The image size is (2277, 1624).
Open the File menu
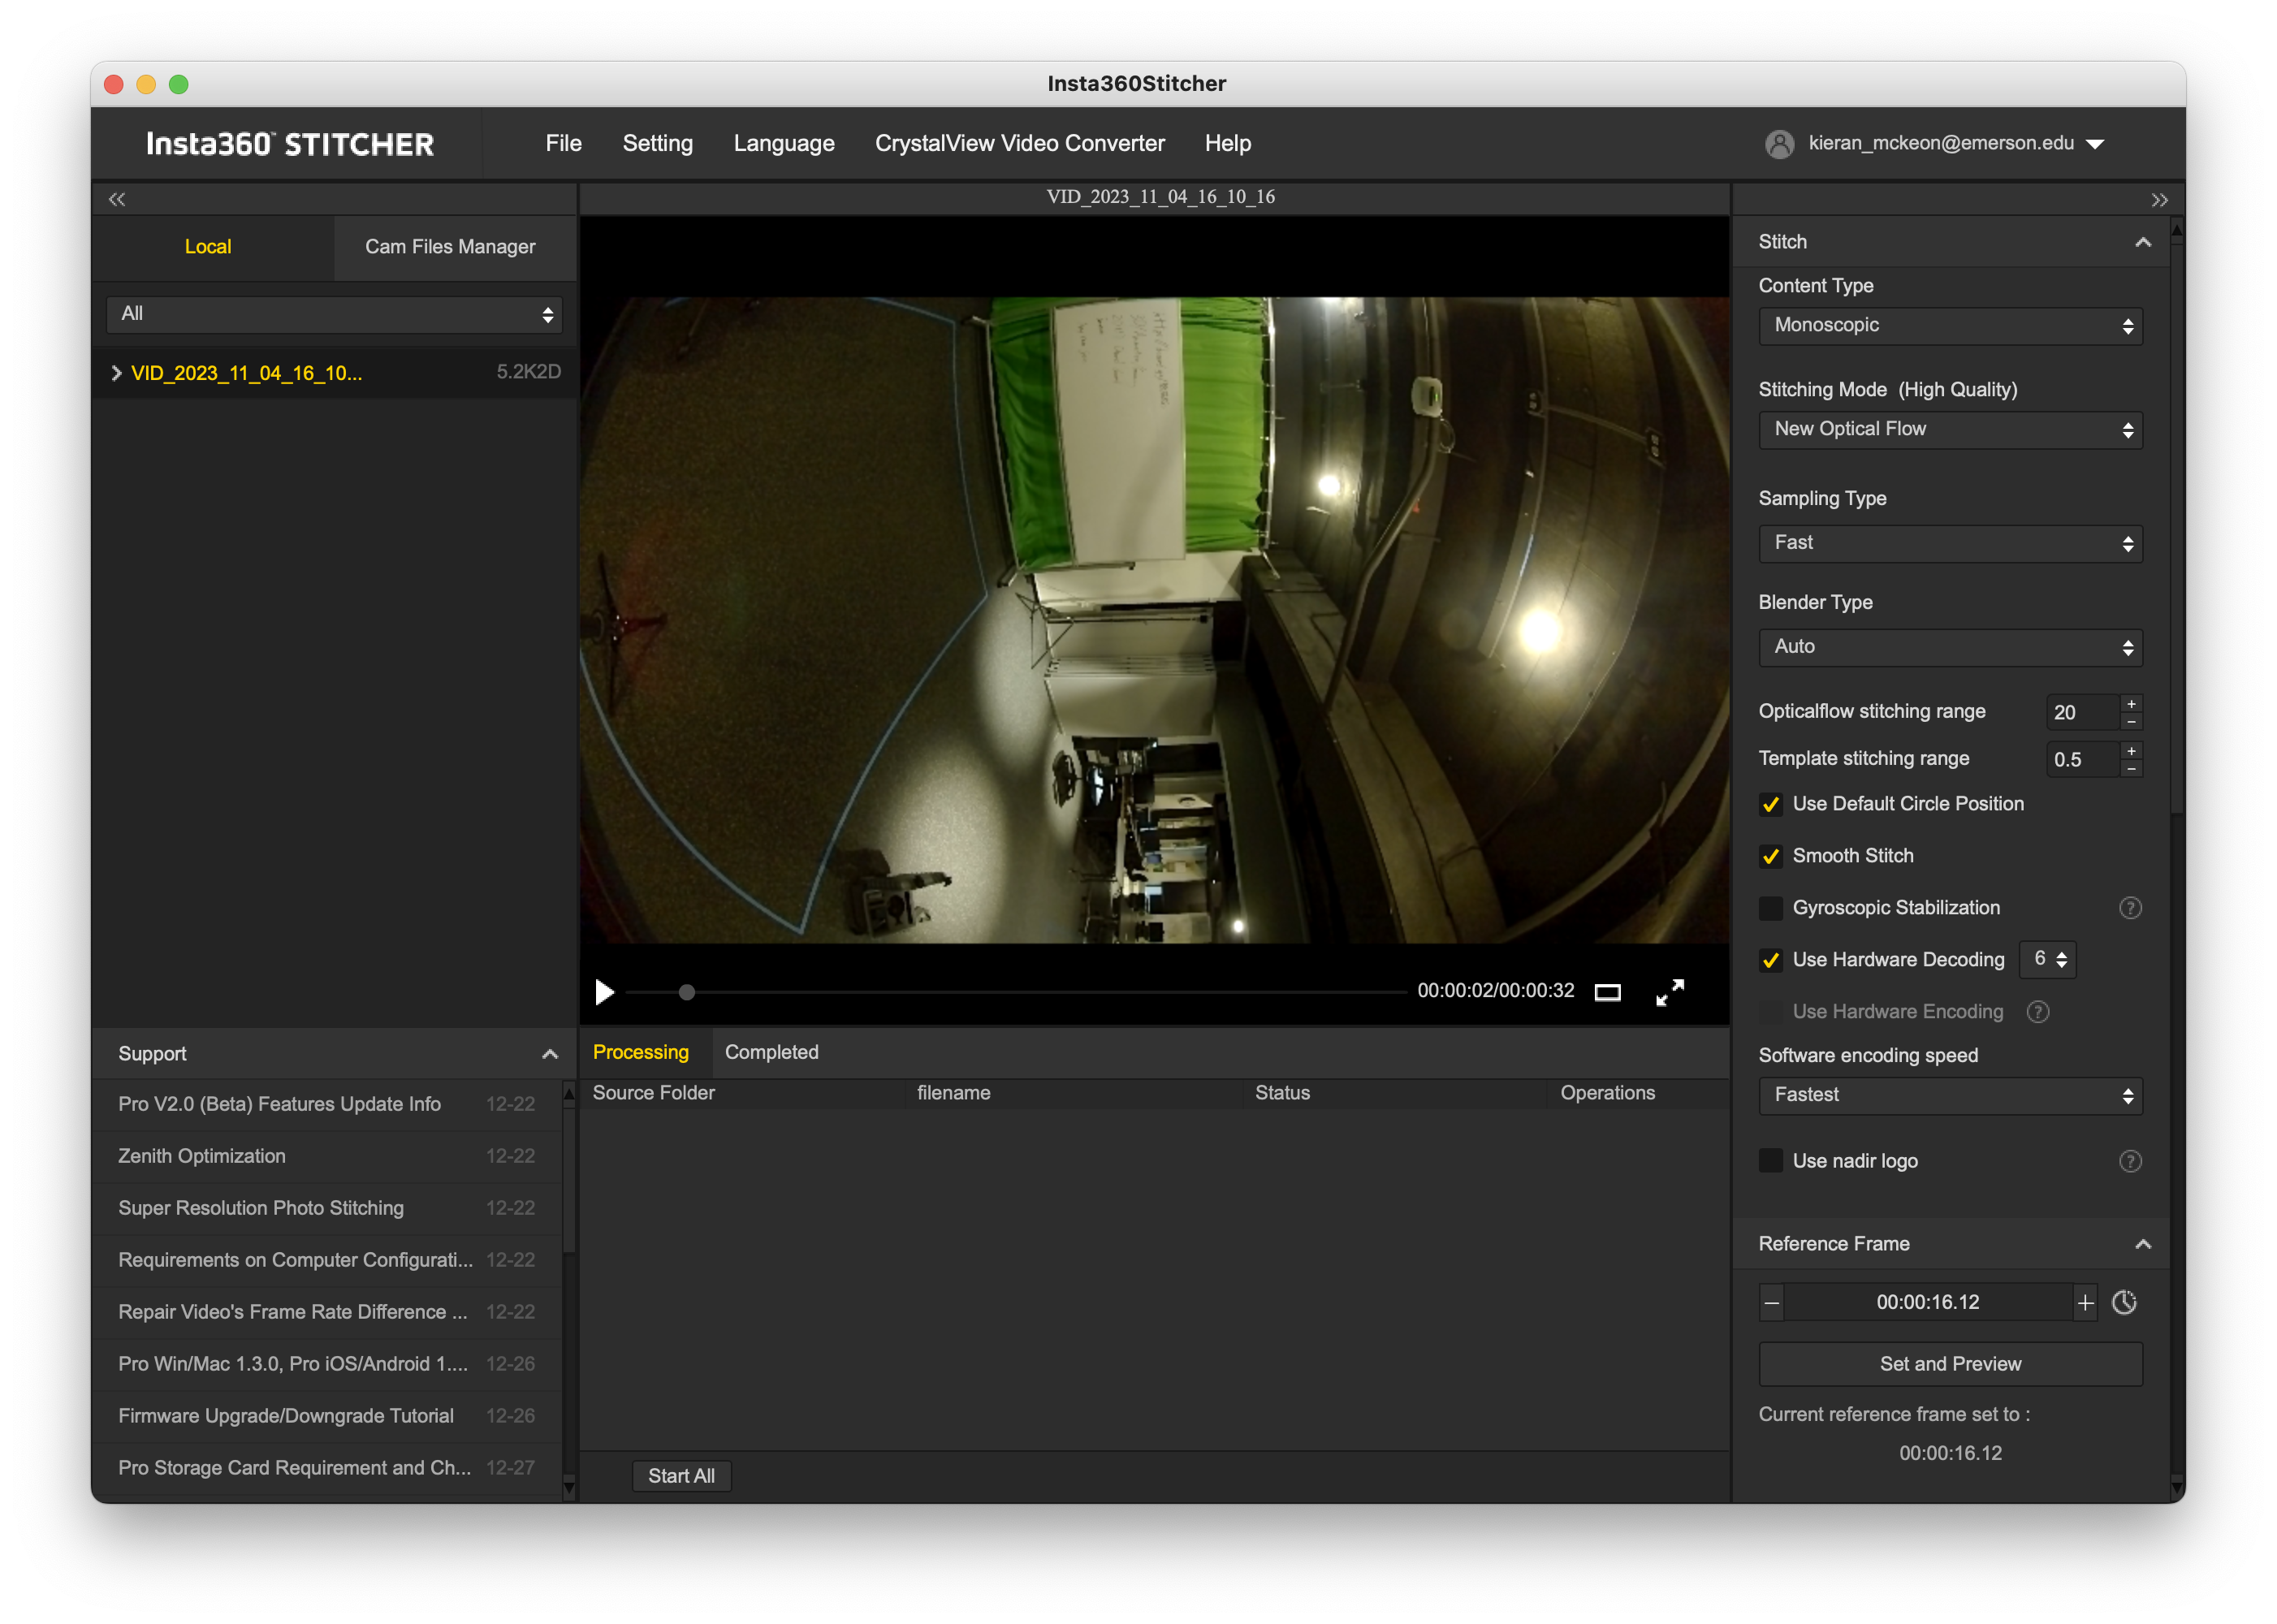[x=563, y=144]
